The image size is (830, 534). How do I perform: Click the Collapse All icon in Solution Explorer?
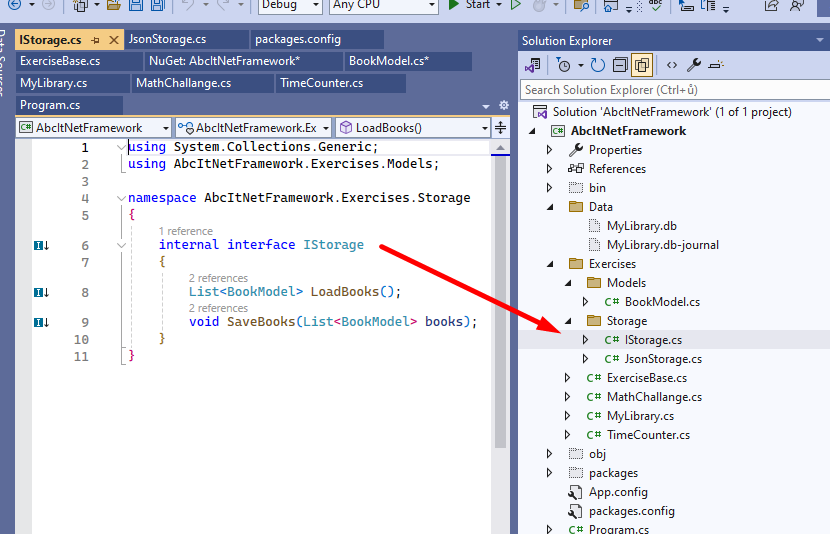point(619,65)
